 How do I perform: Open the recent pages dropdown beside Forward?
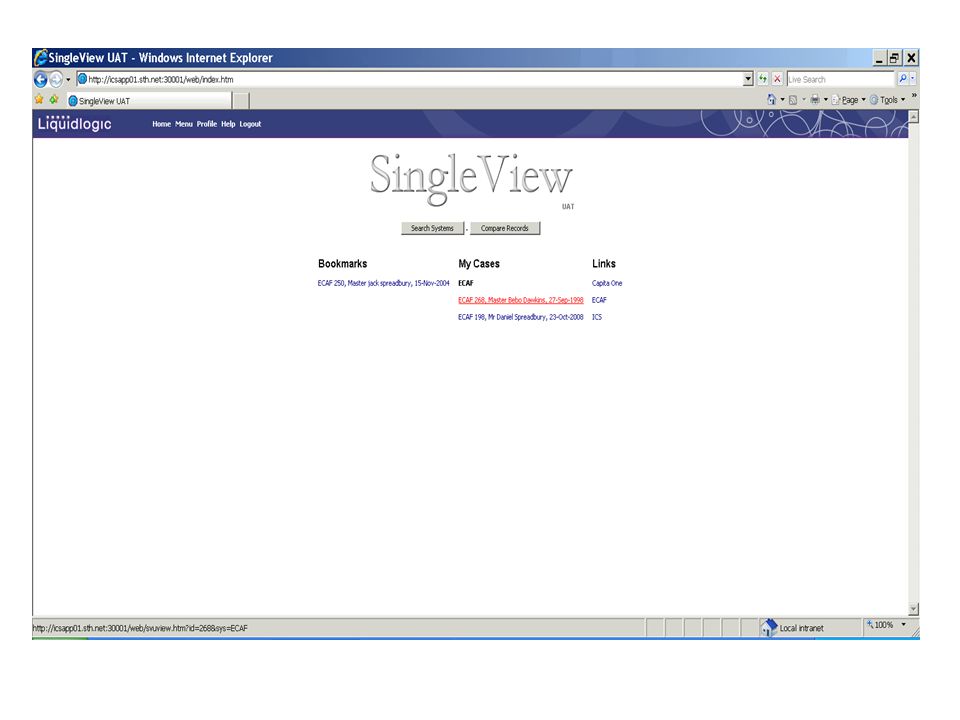(68, 80)
